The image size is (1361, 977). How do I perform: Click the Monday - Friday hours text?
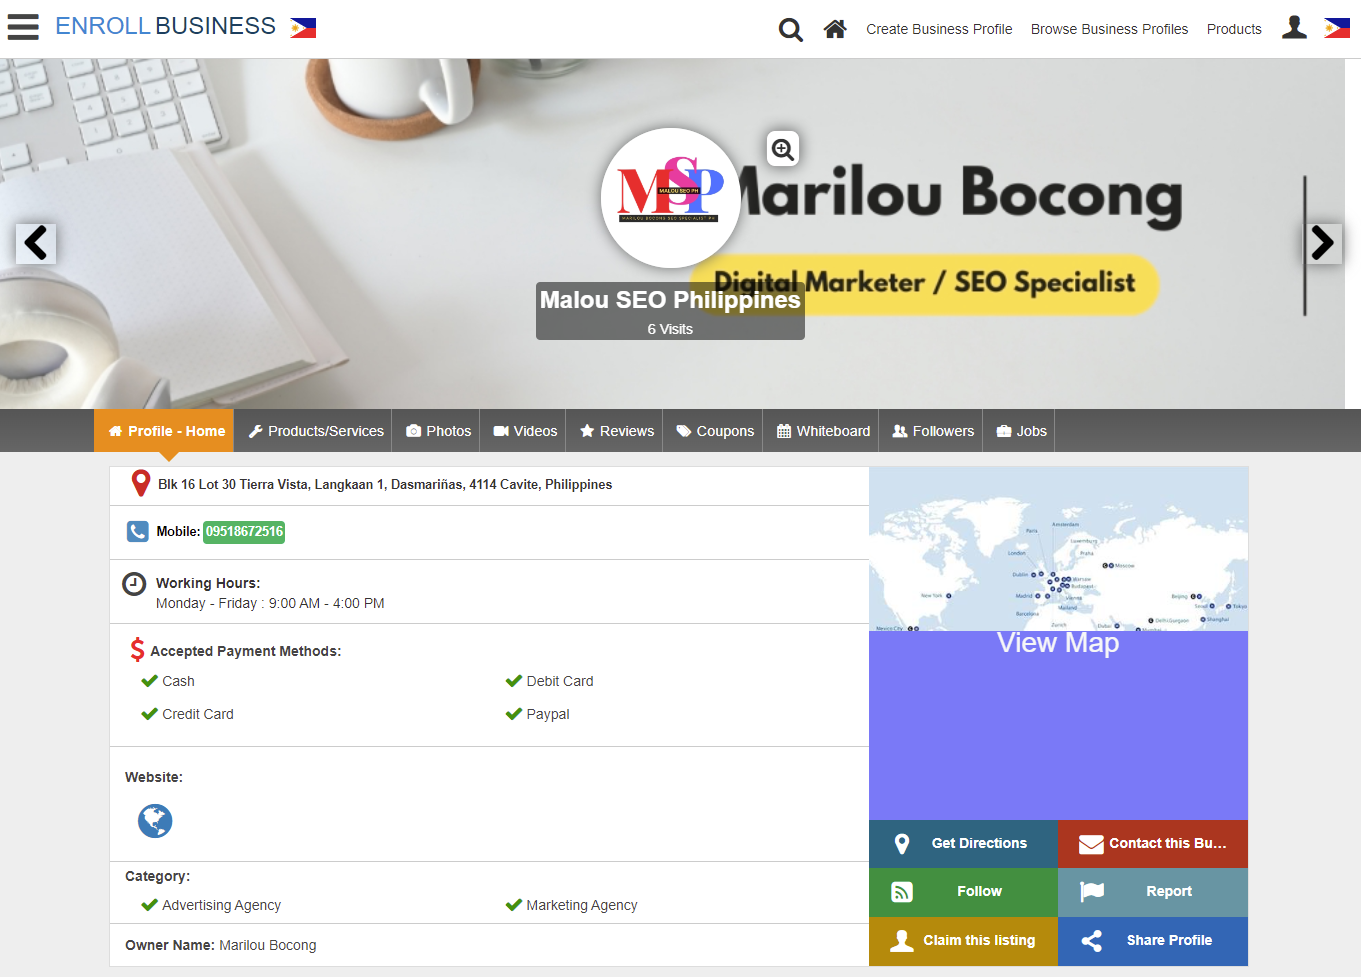pyautogui.click(x=270, y=603)
